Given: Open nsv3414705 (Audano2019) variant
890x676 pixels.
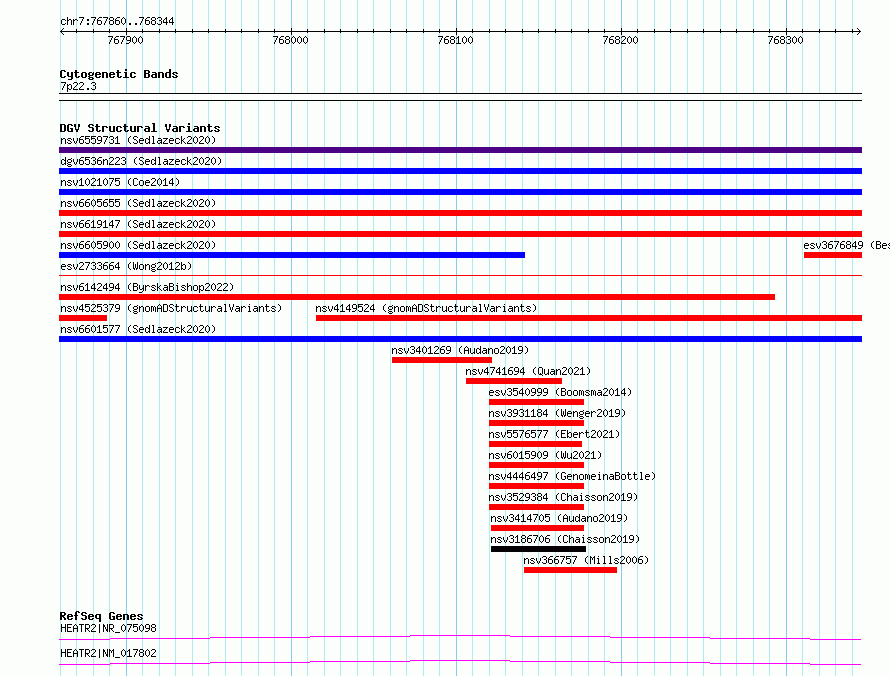Looking at the screenshot, I should pos(559,518).
